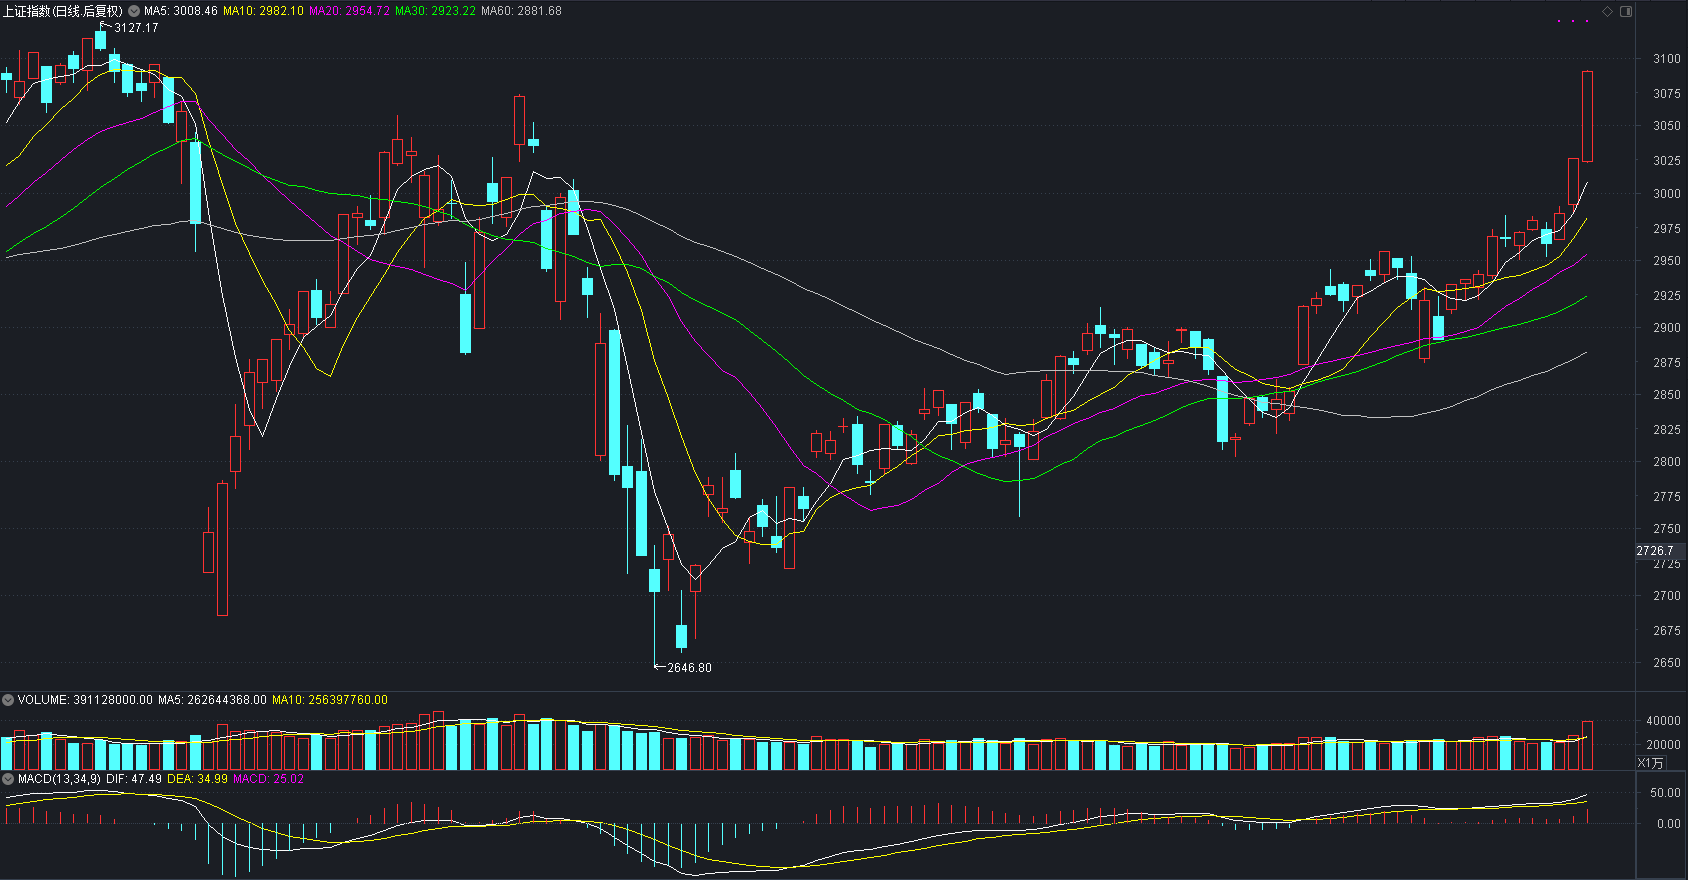The height and width of the screenshot is (880, 1688).
Task: Open dropdown next to 上证指数 title
Action: (133, 11)
